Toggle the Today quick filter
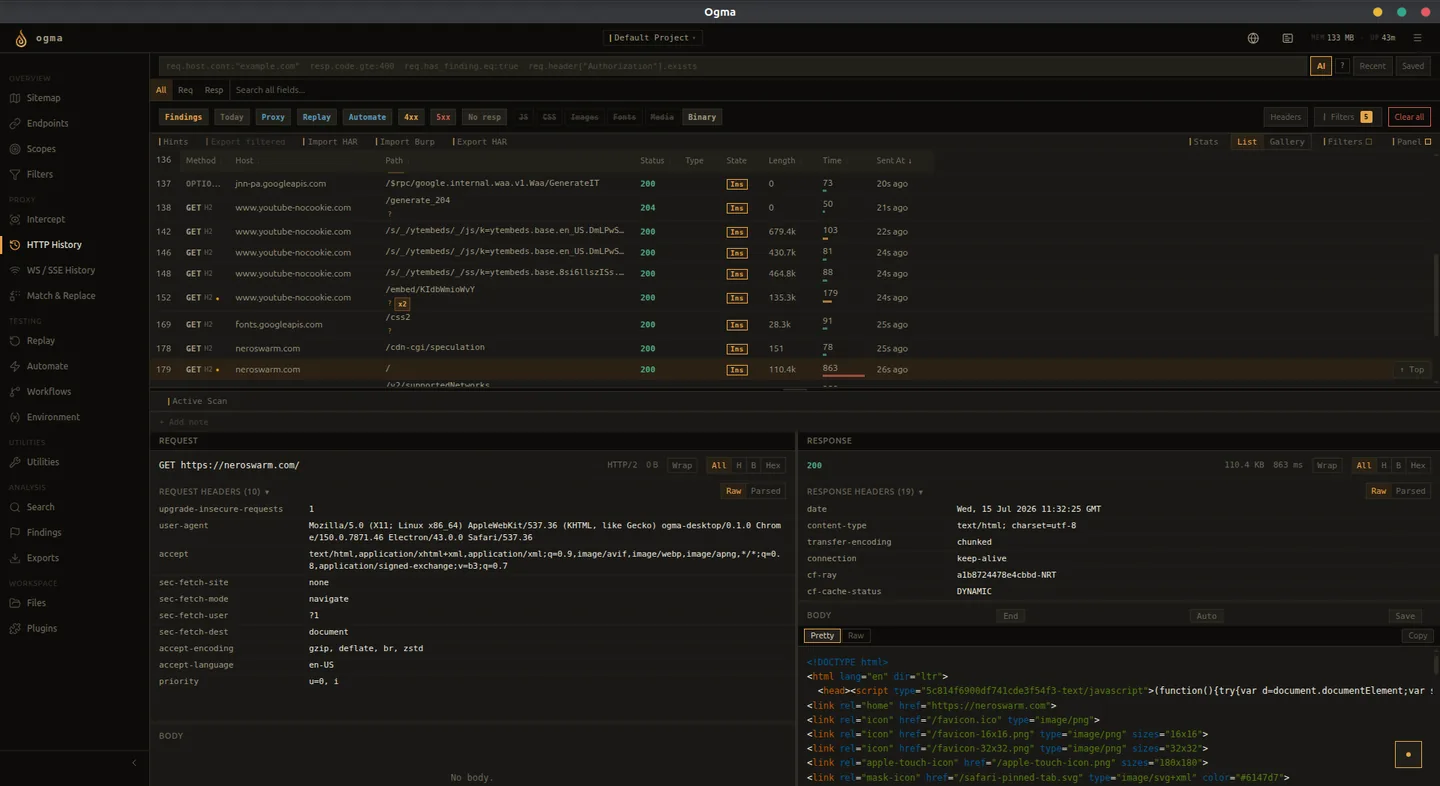1440x786 pixels. pos(232,117)
